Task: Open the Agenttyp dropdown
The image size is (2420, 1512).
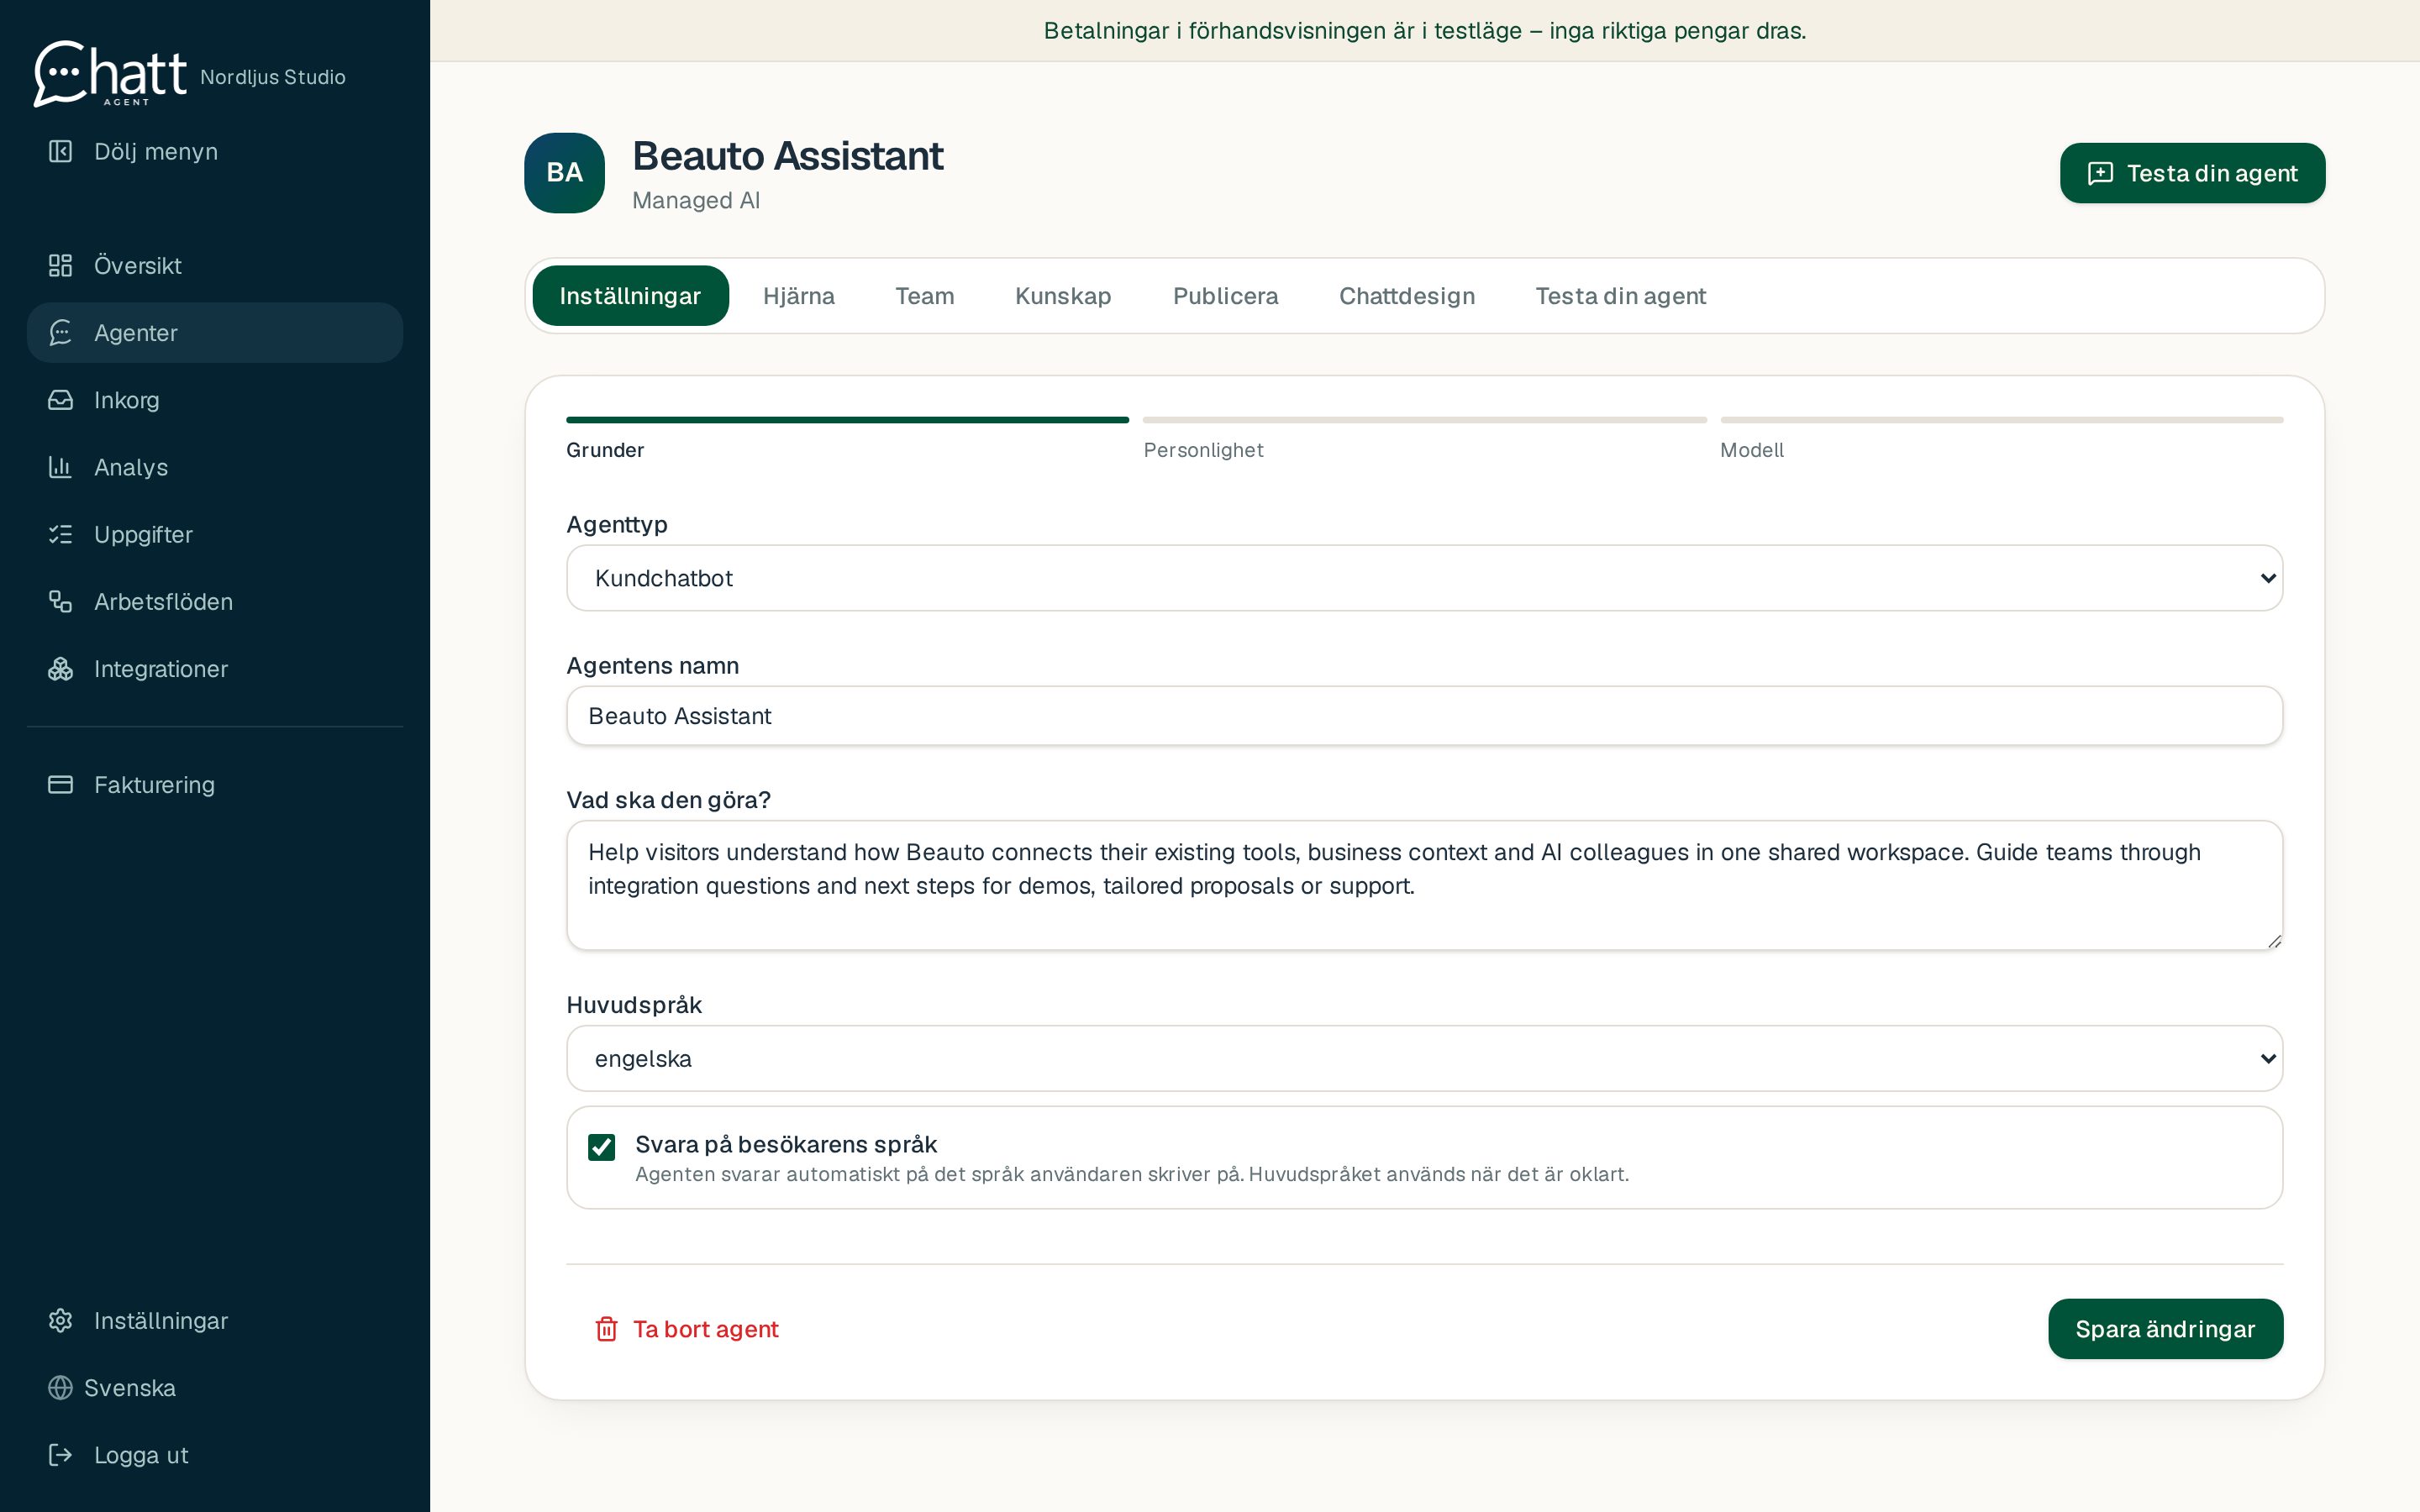Action: (1424, 578)
